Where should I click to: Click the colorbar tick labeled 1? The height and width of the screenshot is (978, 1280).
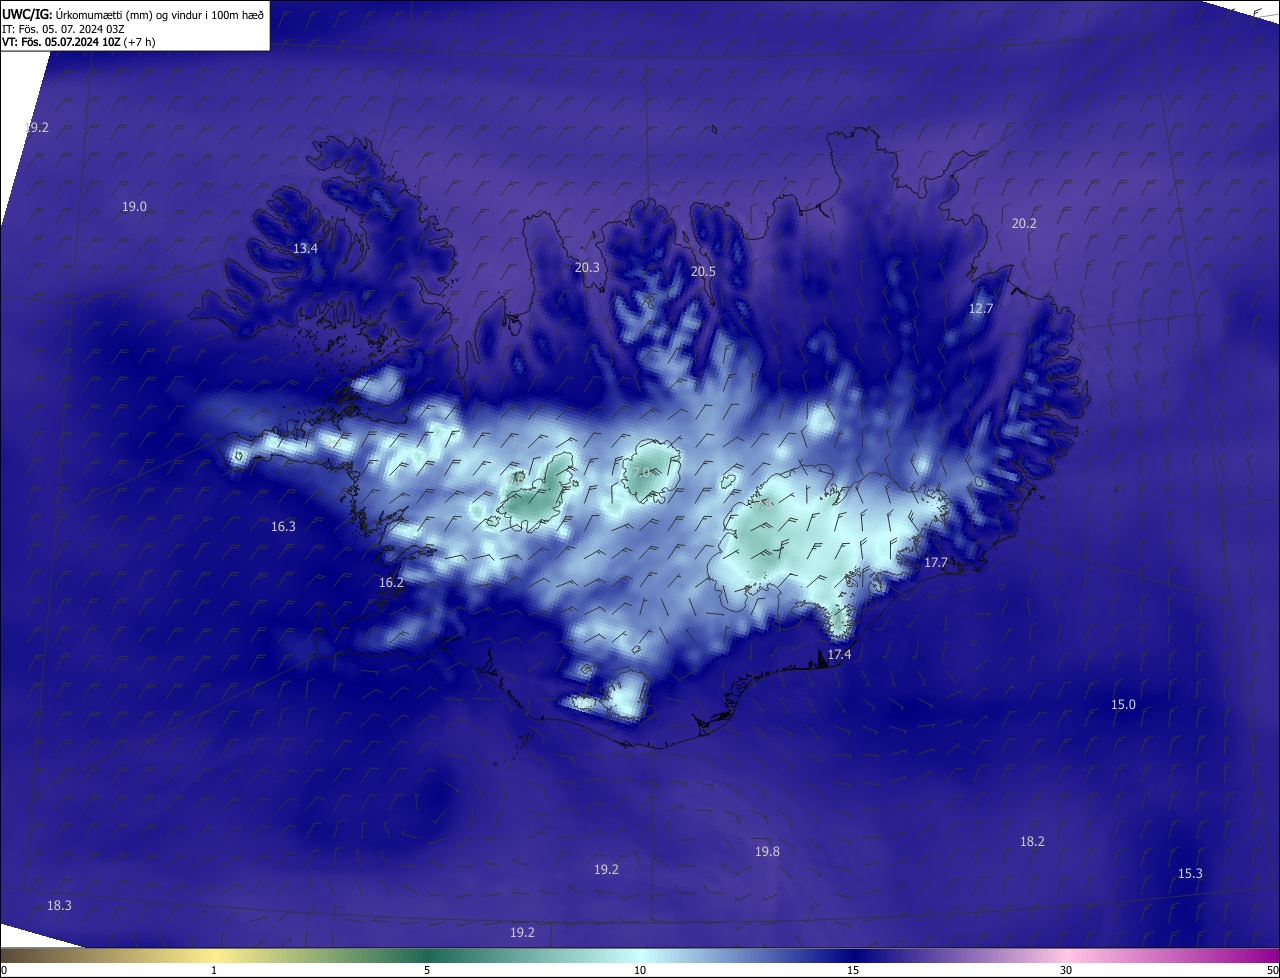pos(214,970)
